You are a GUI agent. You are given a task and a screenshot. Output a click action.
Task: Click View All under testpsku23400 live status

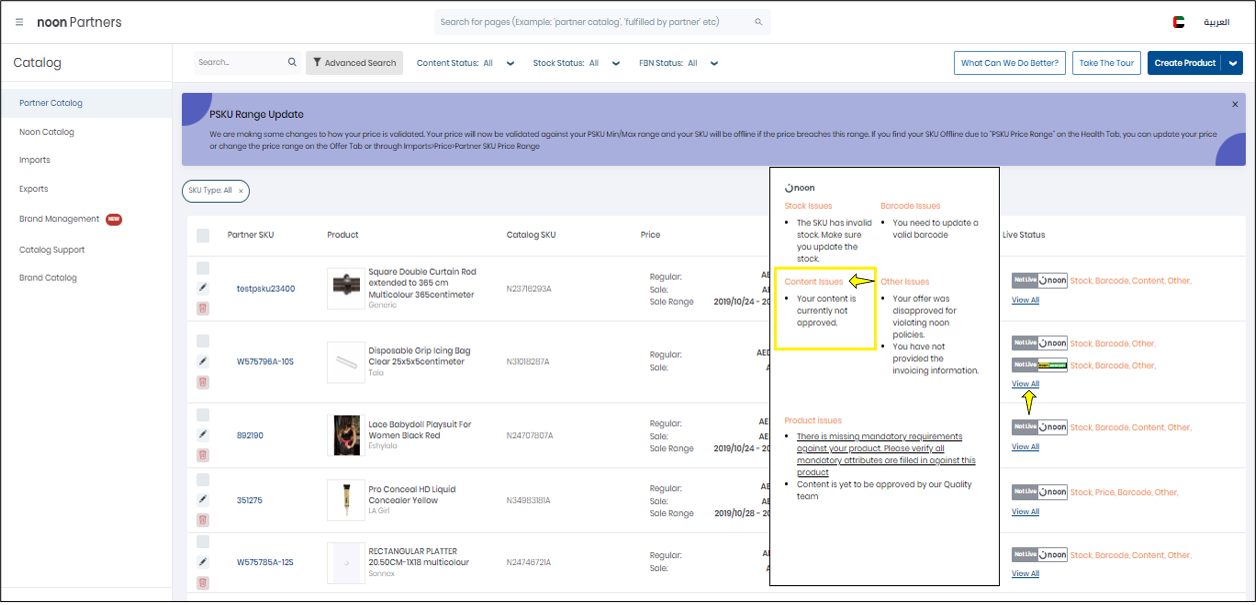click(1024, 299)
